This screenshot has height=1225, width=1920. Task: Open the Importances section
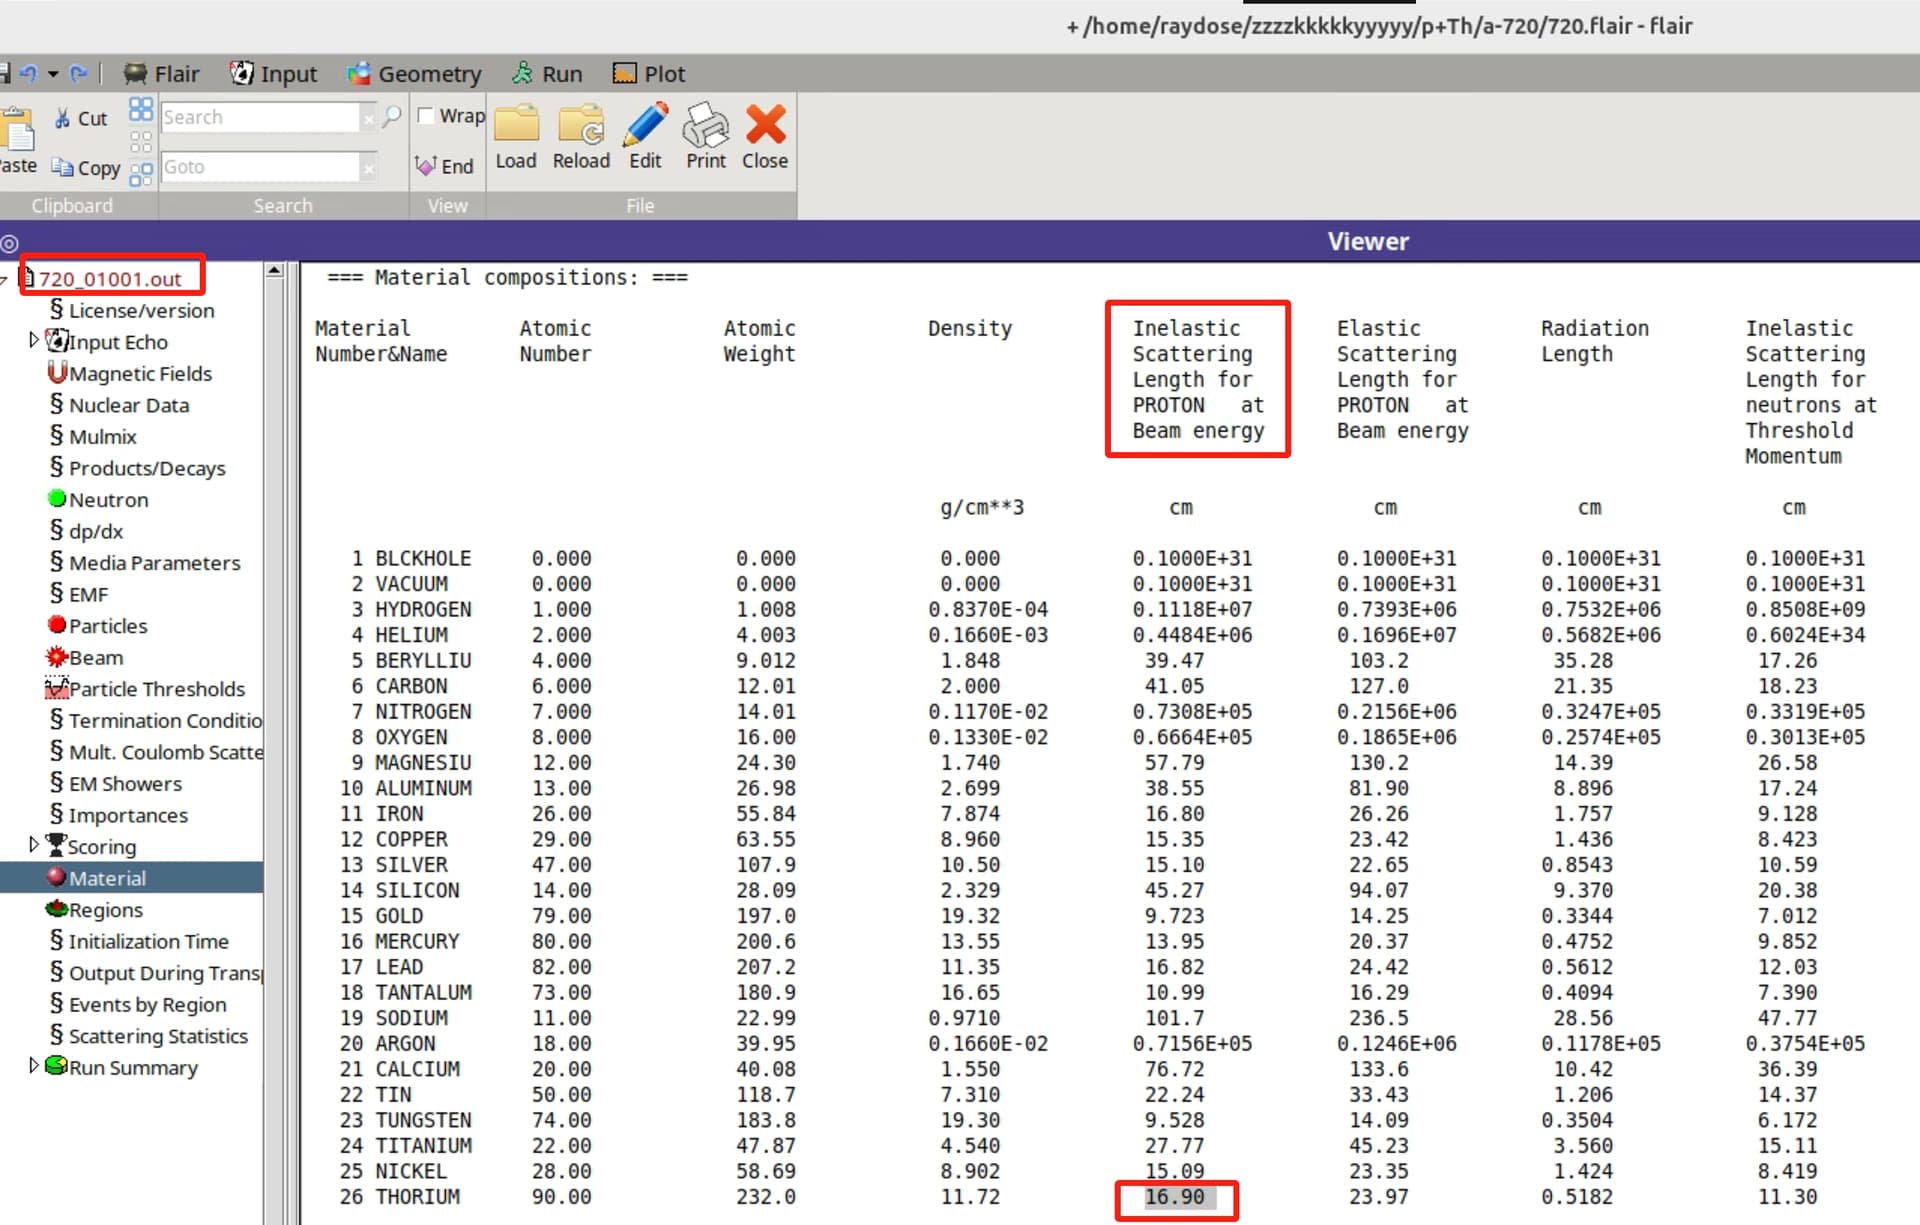[118, 814]
